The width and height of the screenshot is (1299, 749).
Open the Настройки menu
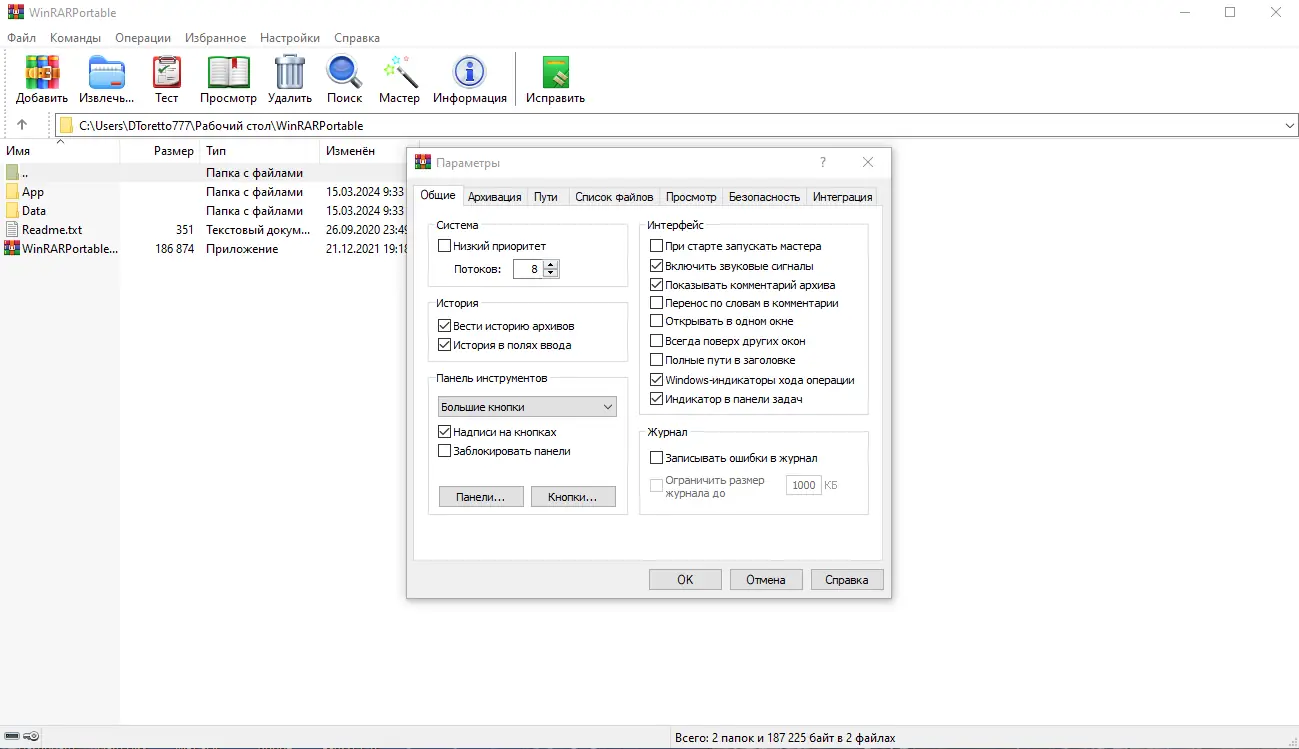pos(290,38)
